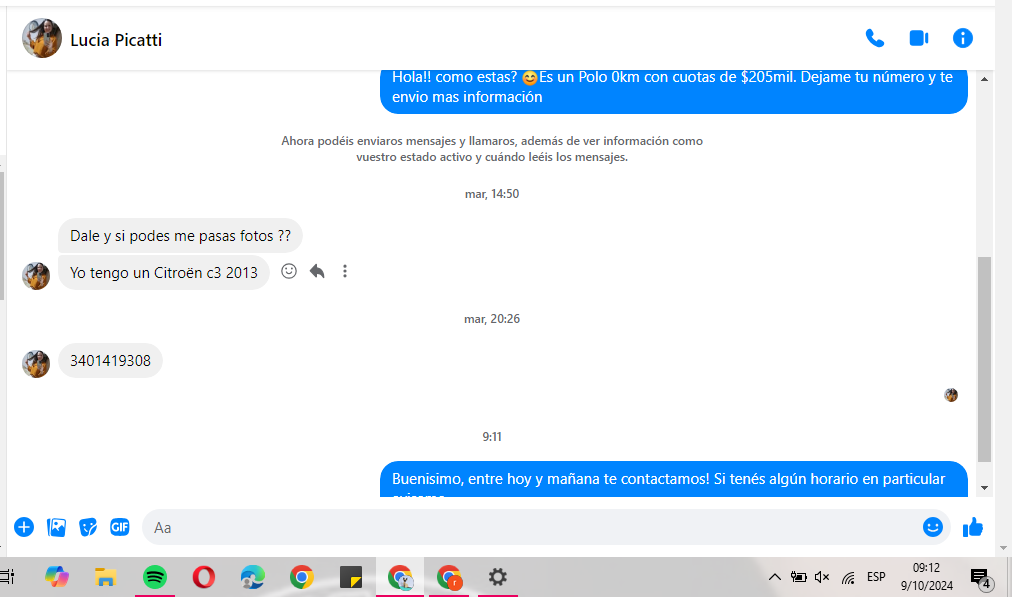The width and height of the screenshot is (1012, 597).
Task: Reply to the Citroën c3 2013 message
Action: tap(317, 271)
